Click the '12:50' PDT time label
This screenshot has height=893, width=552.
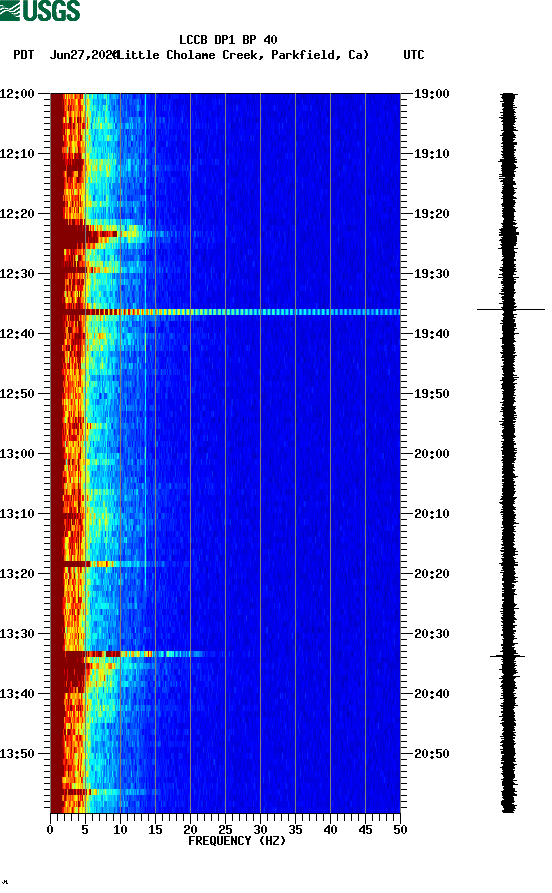click(x=17, y=394)
